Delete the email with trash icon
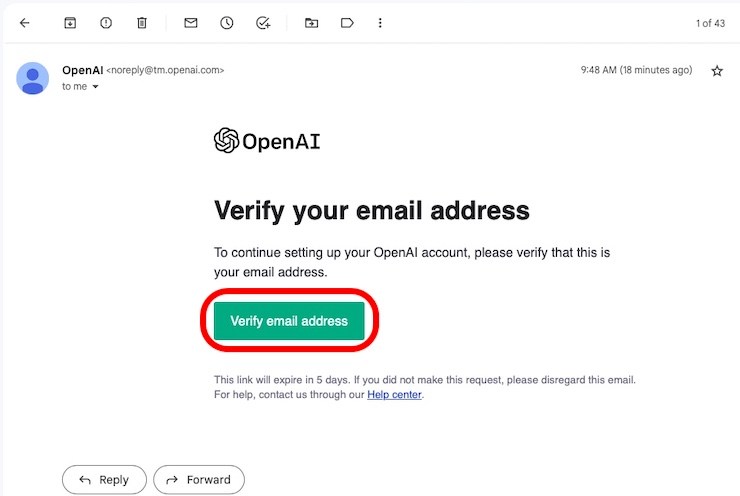This screenshot has height=496, width=740. [142, 23]
